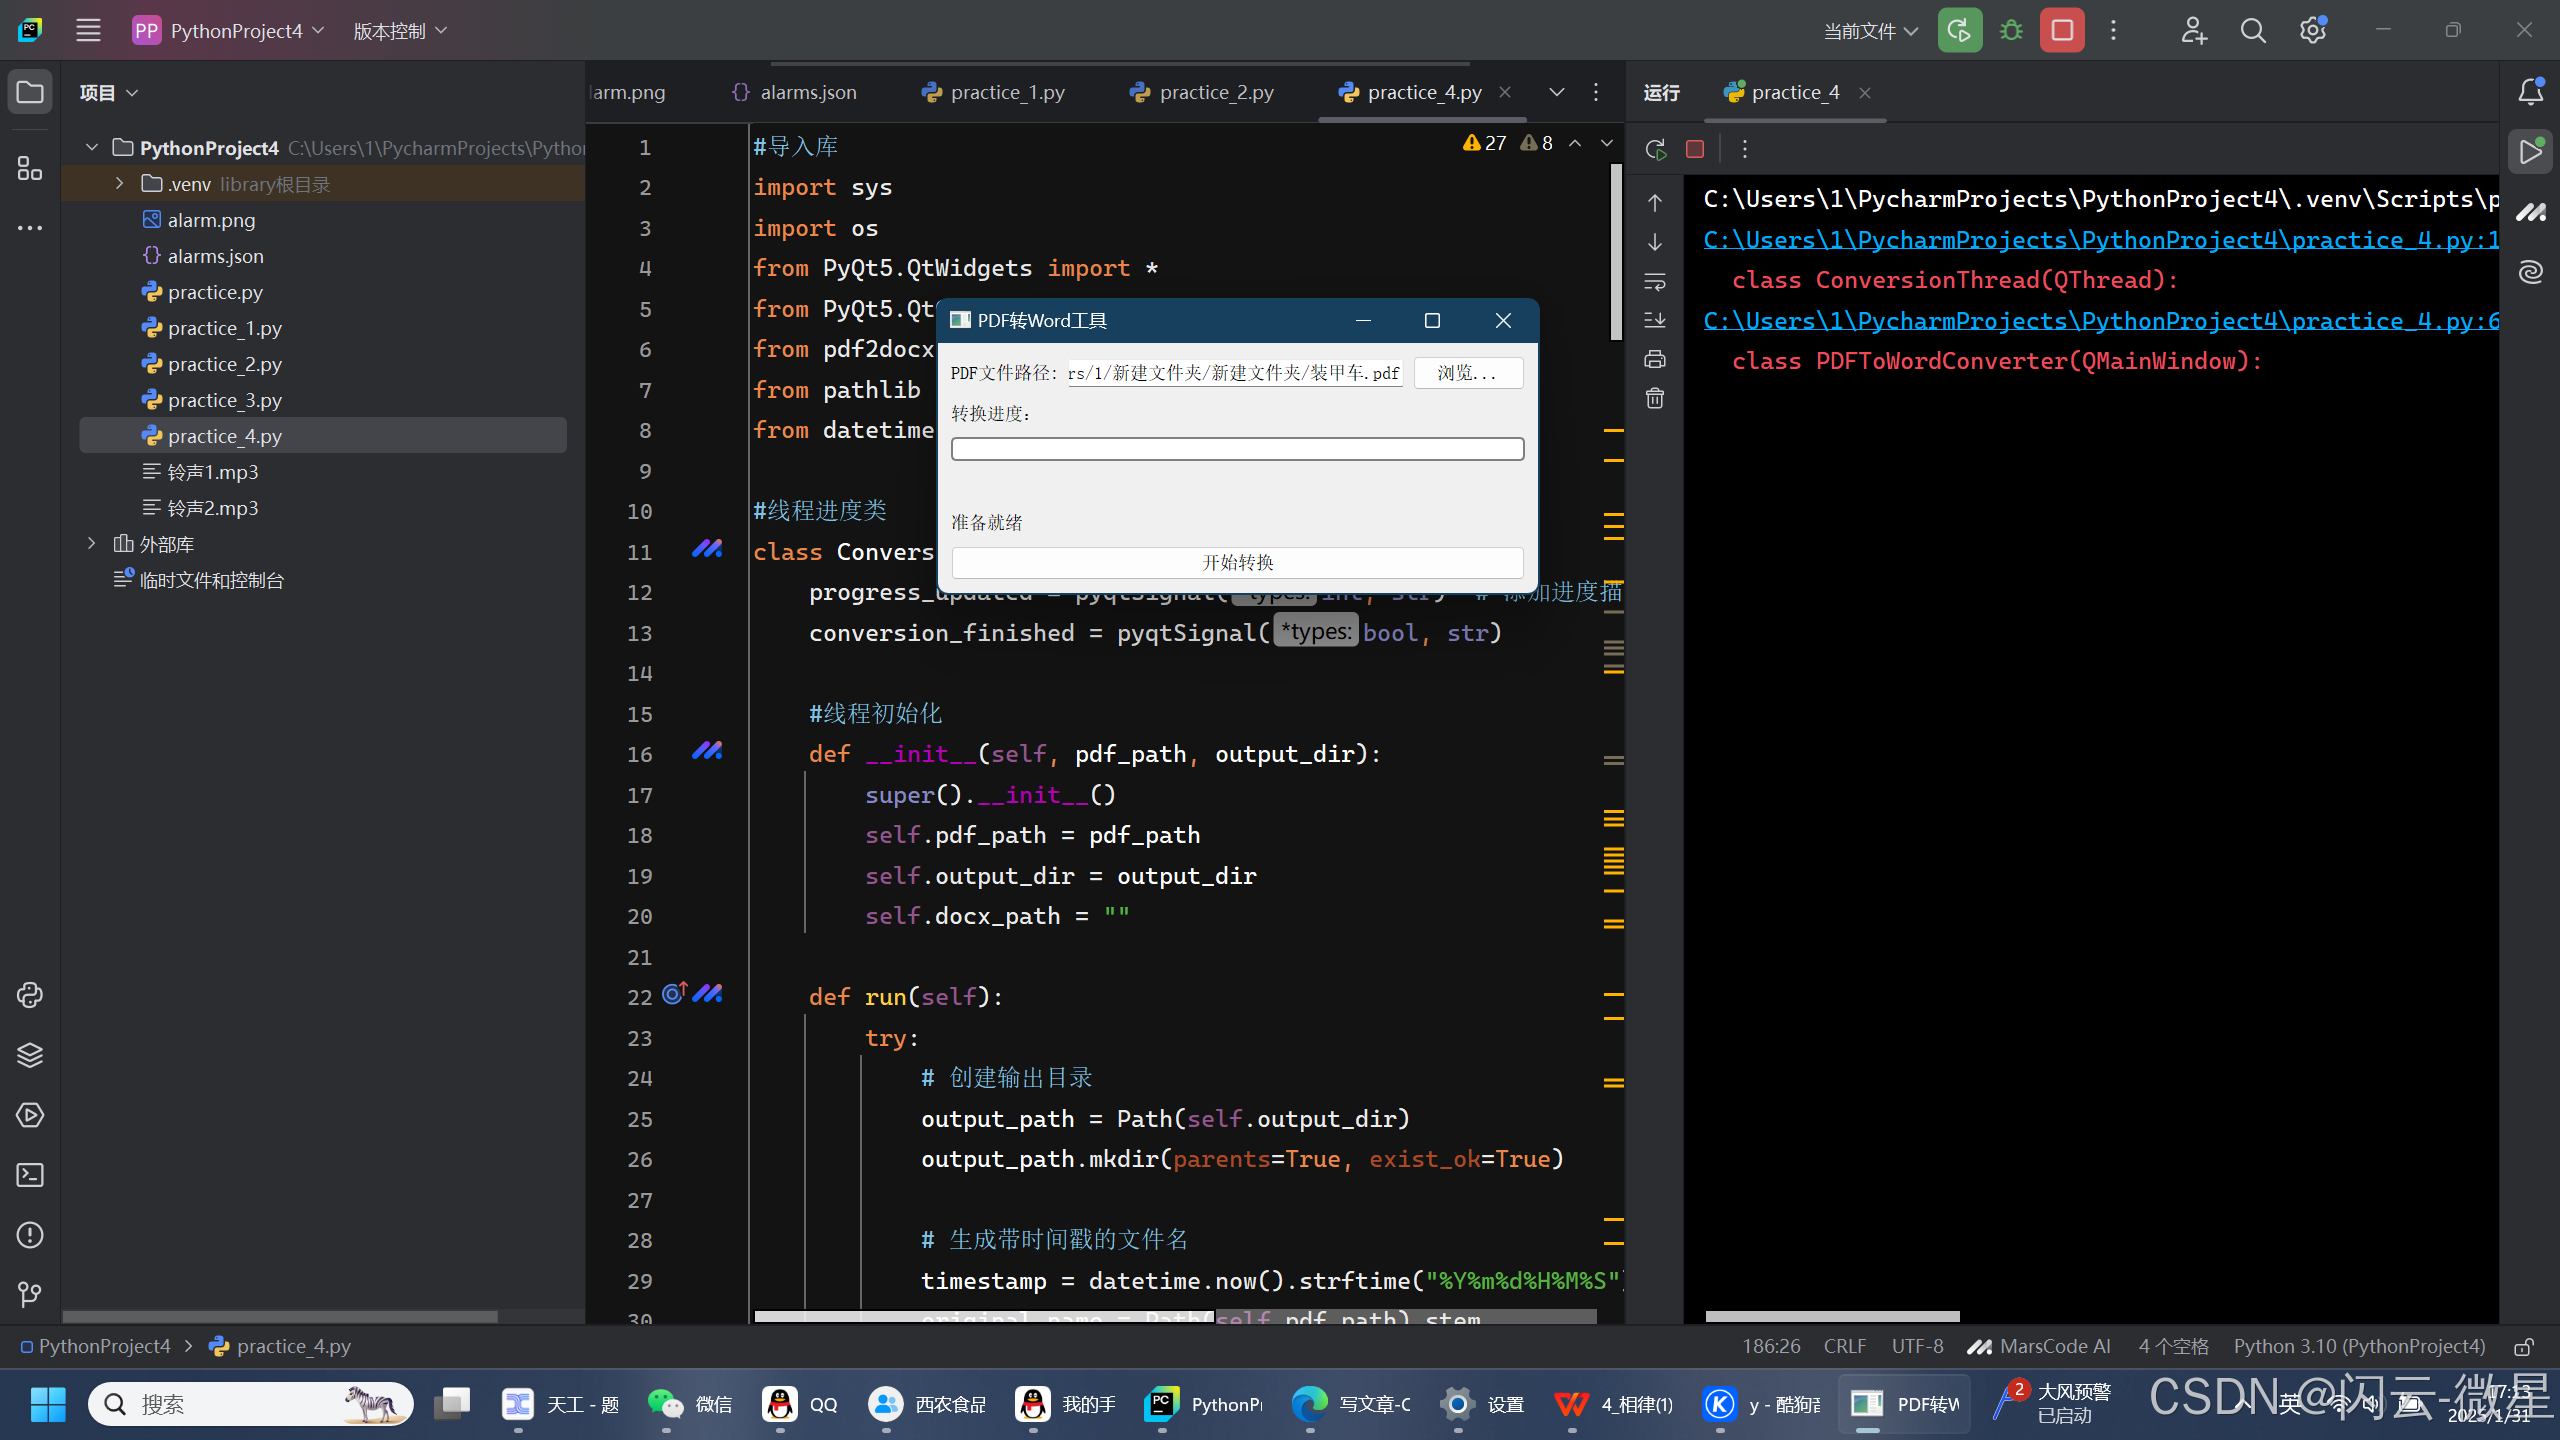2560x1440 pixels.
Task: Toggle soft-wrap in the run console
Action: click(1655, 282)
